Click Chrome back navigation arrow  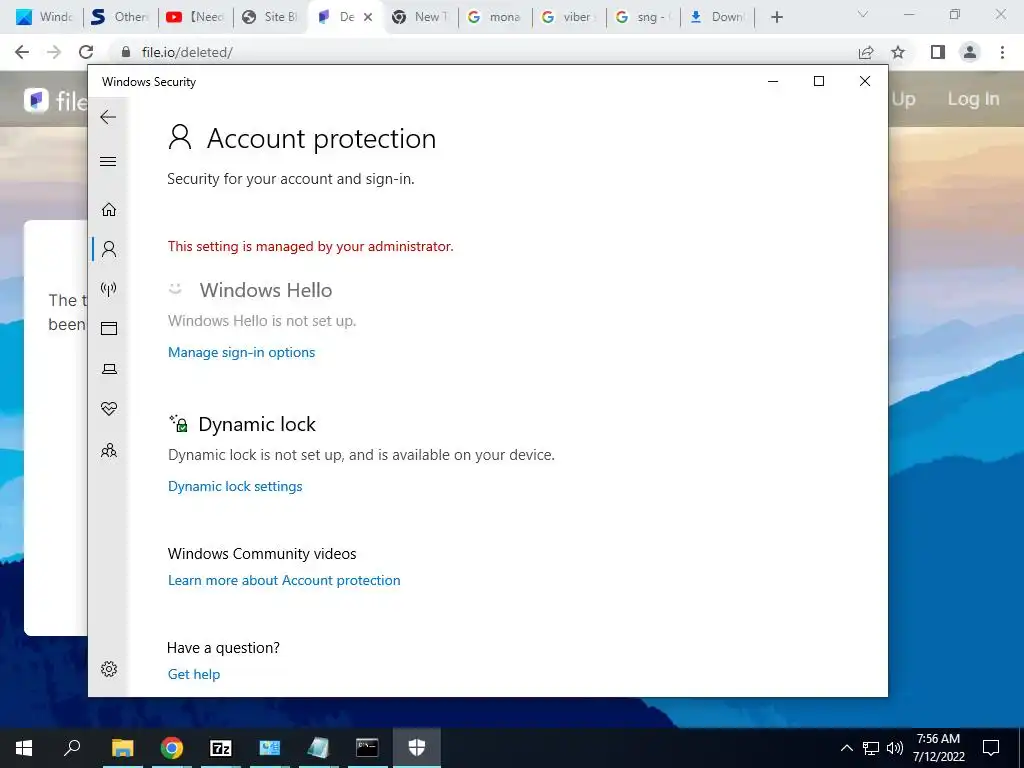22,52
